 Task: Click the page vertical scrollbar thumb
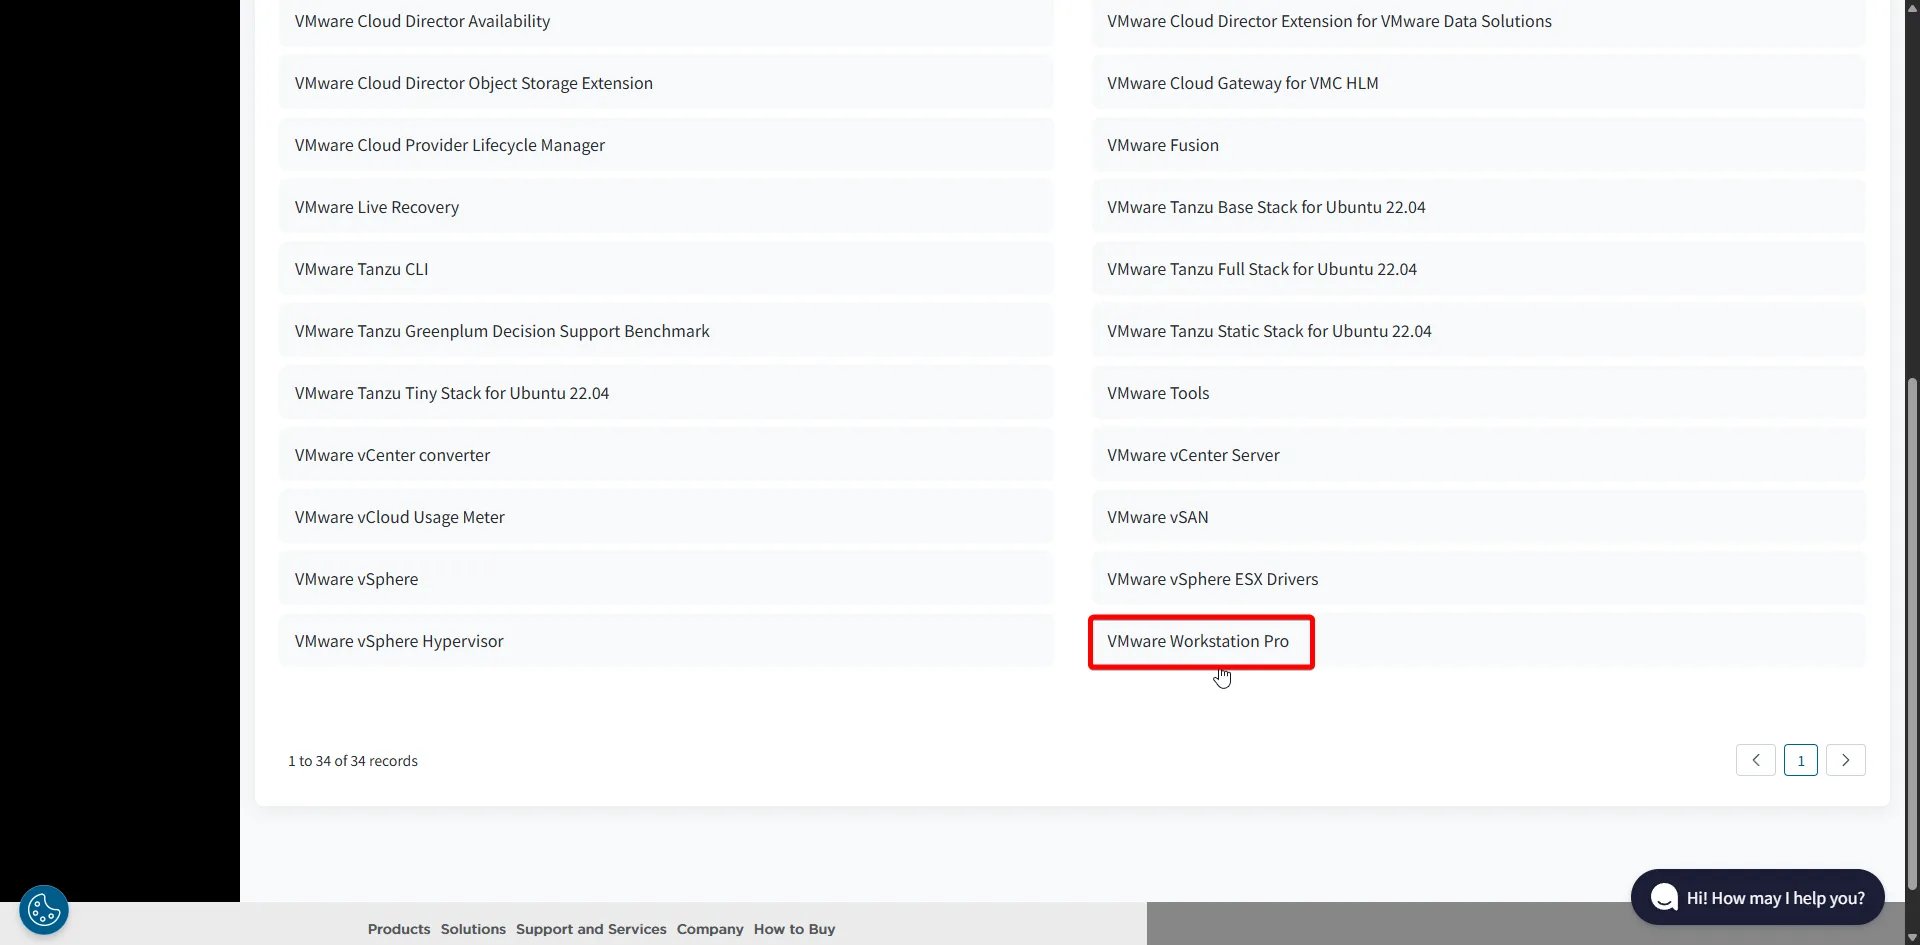point(1912,633)
